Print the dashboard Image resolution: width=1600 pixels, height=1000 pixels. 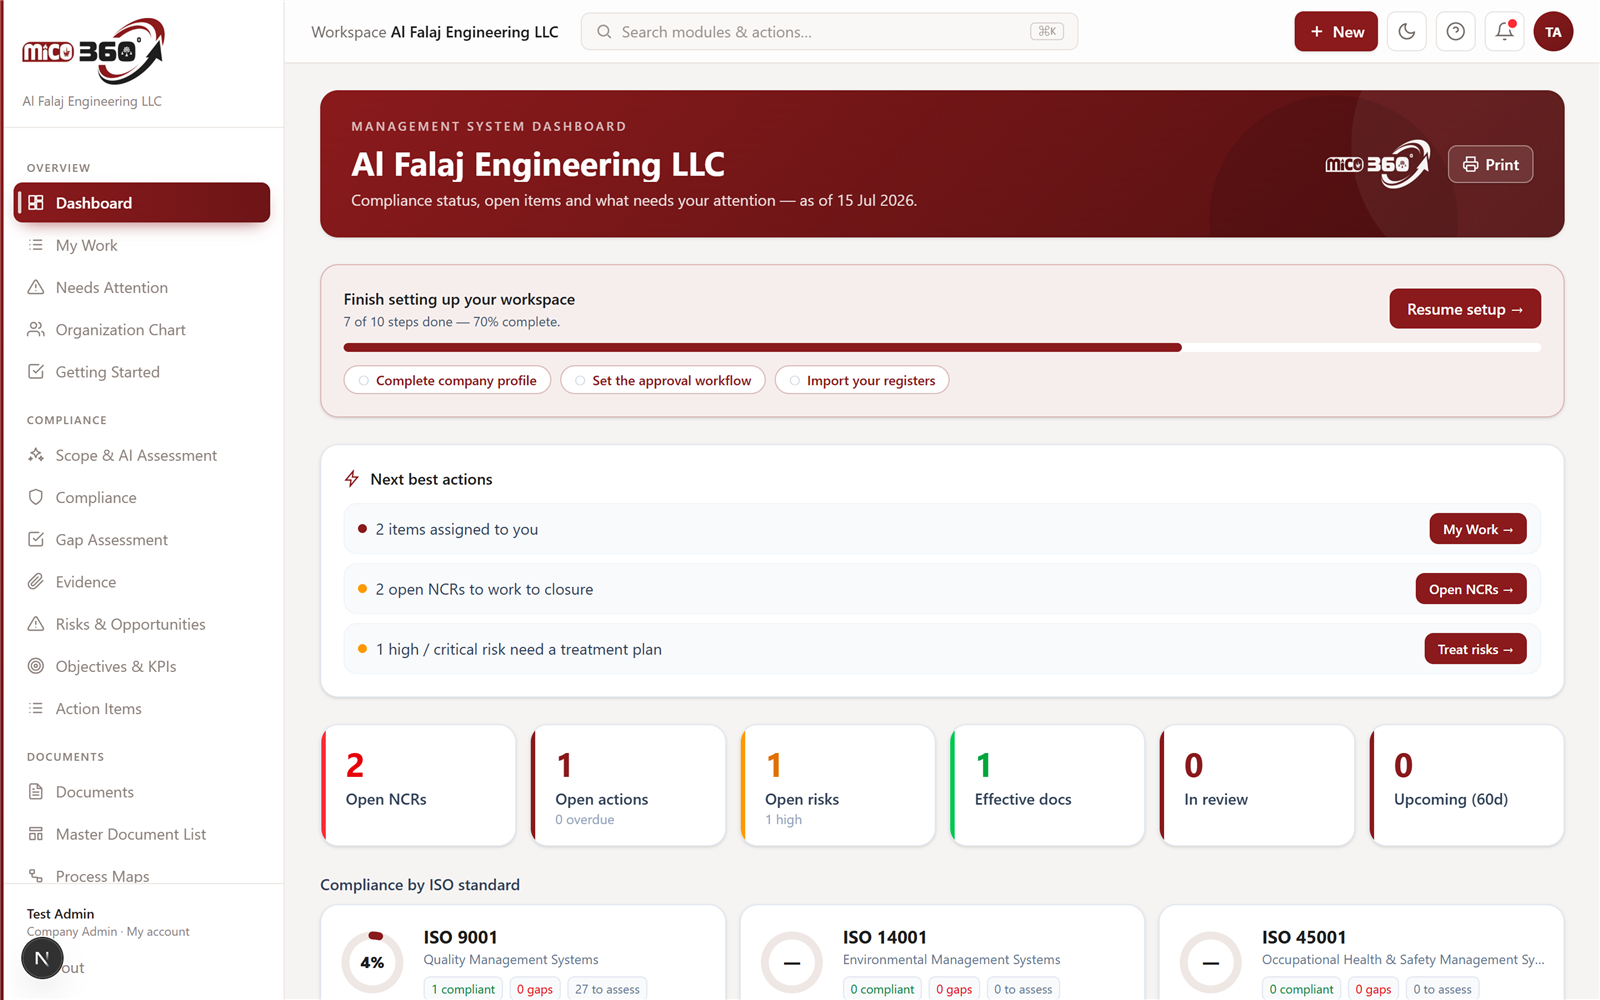(x=1490, y=164)
